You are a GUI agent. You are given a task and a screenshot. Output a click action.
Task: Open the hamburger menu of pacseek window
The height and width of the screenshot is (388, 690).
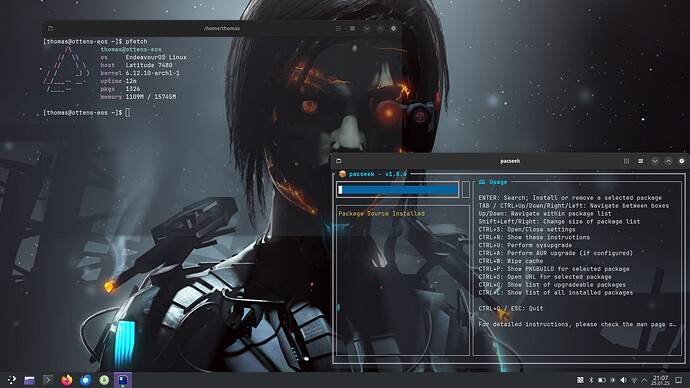641,161
